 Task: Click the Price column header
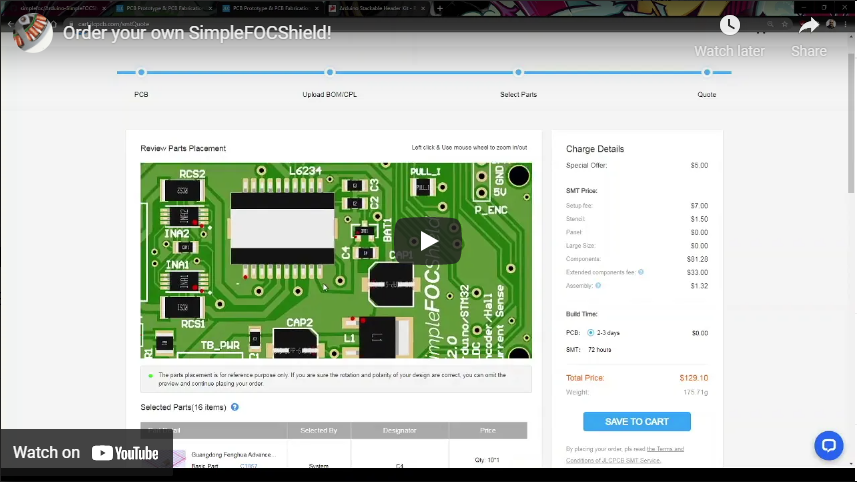pyautogui.click(x=488, y=431)
